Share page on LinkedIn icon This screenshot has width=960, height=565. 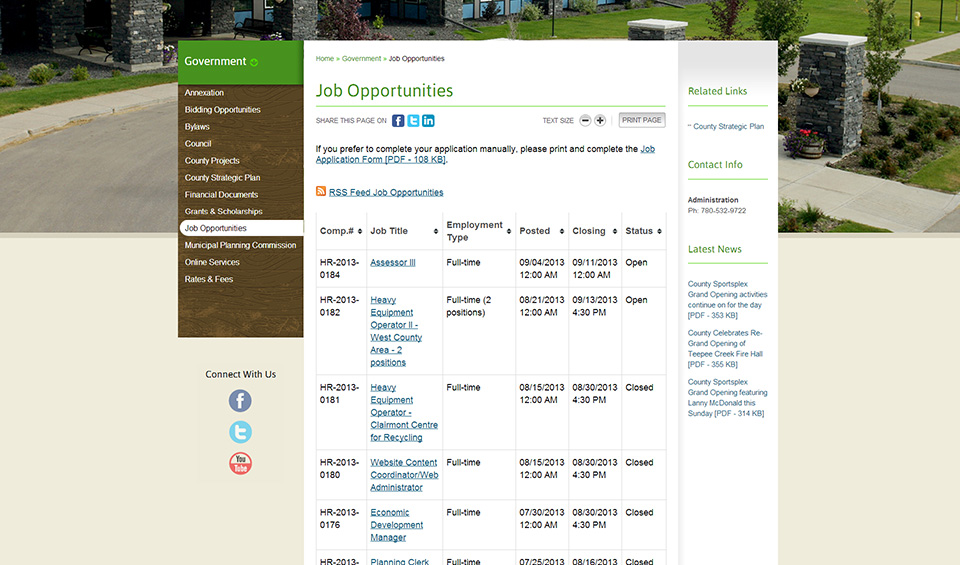pyautogui.click(x=428, y=121)
